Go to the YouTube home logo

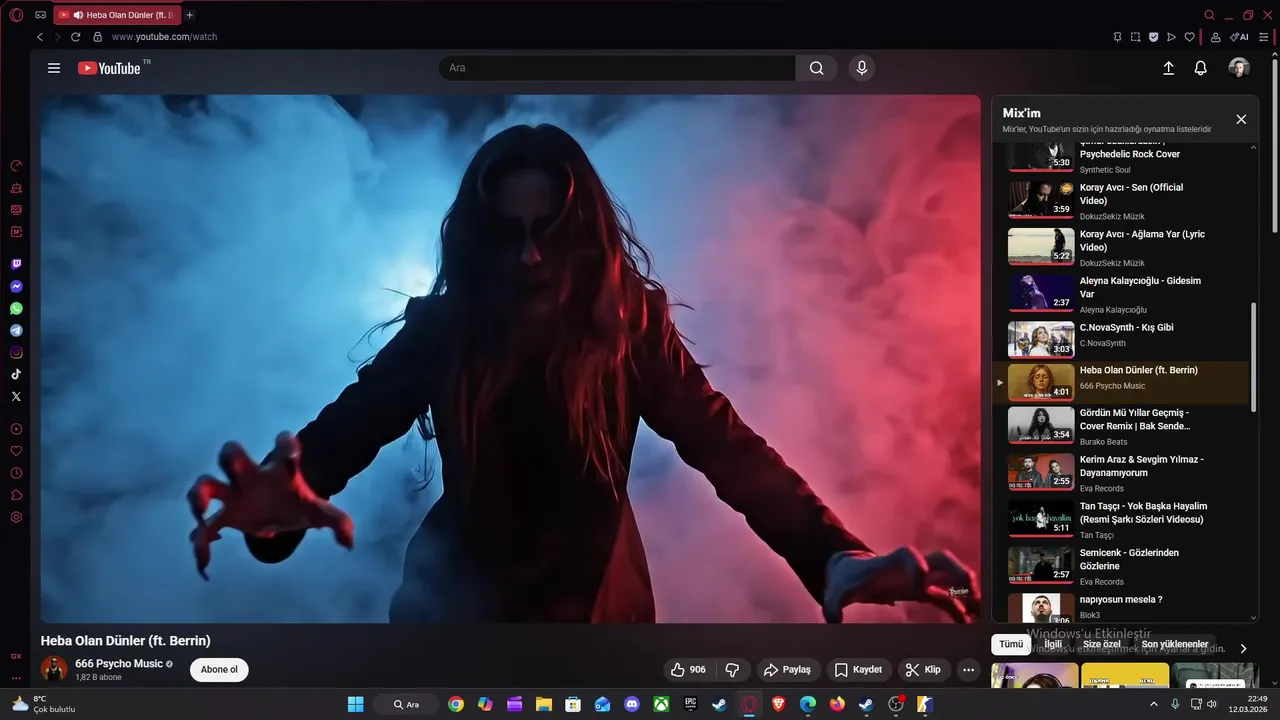click(x=109, y=68)
